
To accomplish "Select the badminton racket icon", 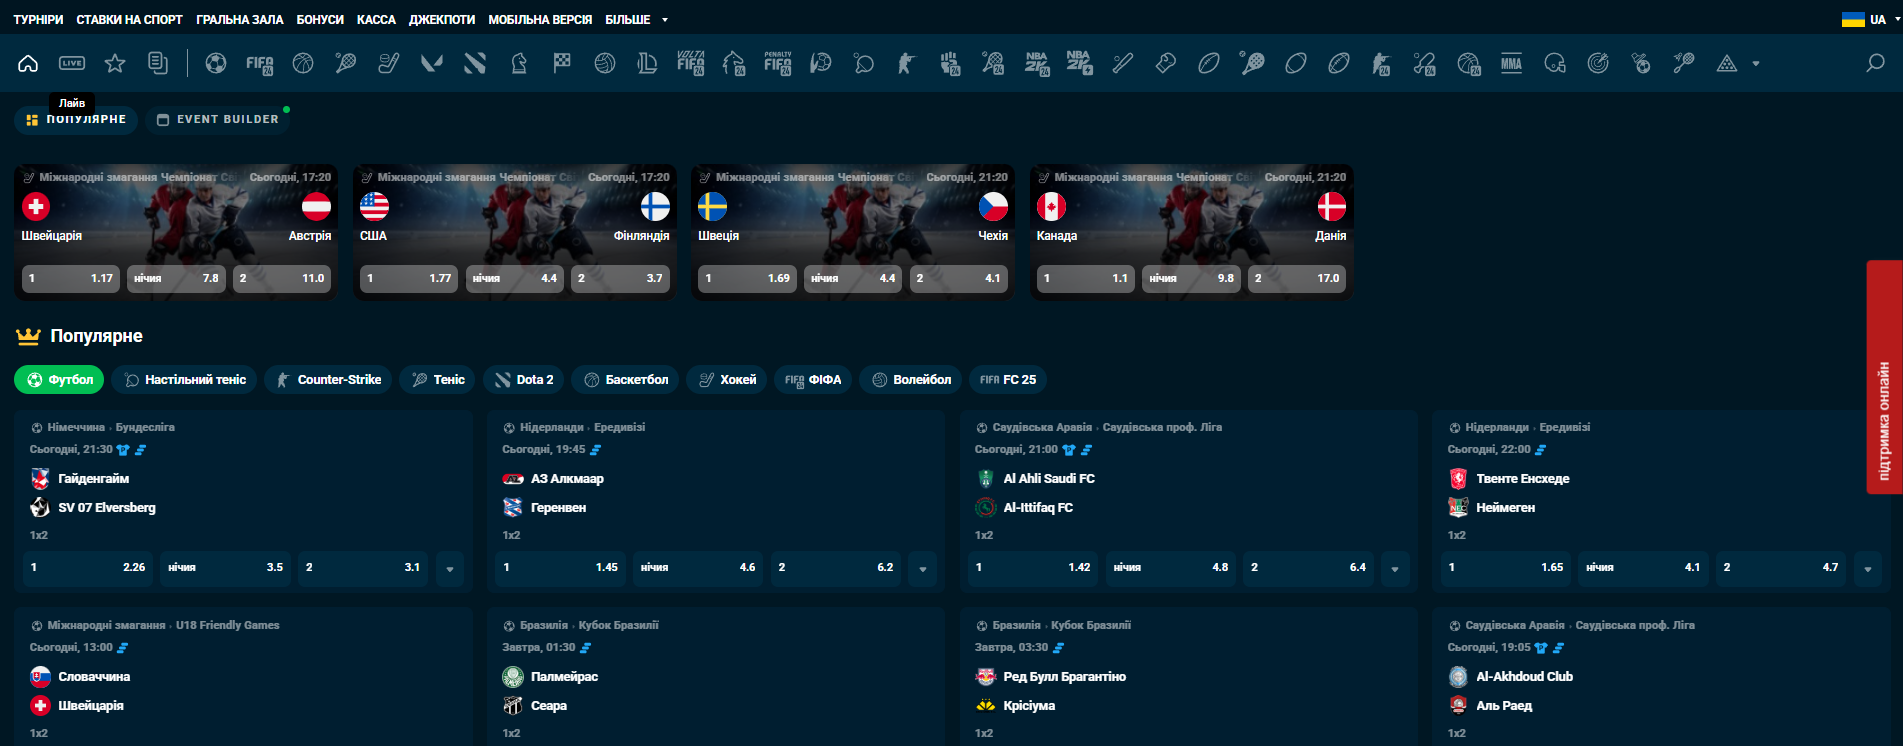I will coord(1684,64).
